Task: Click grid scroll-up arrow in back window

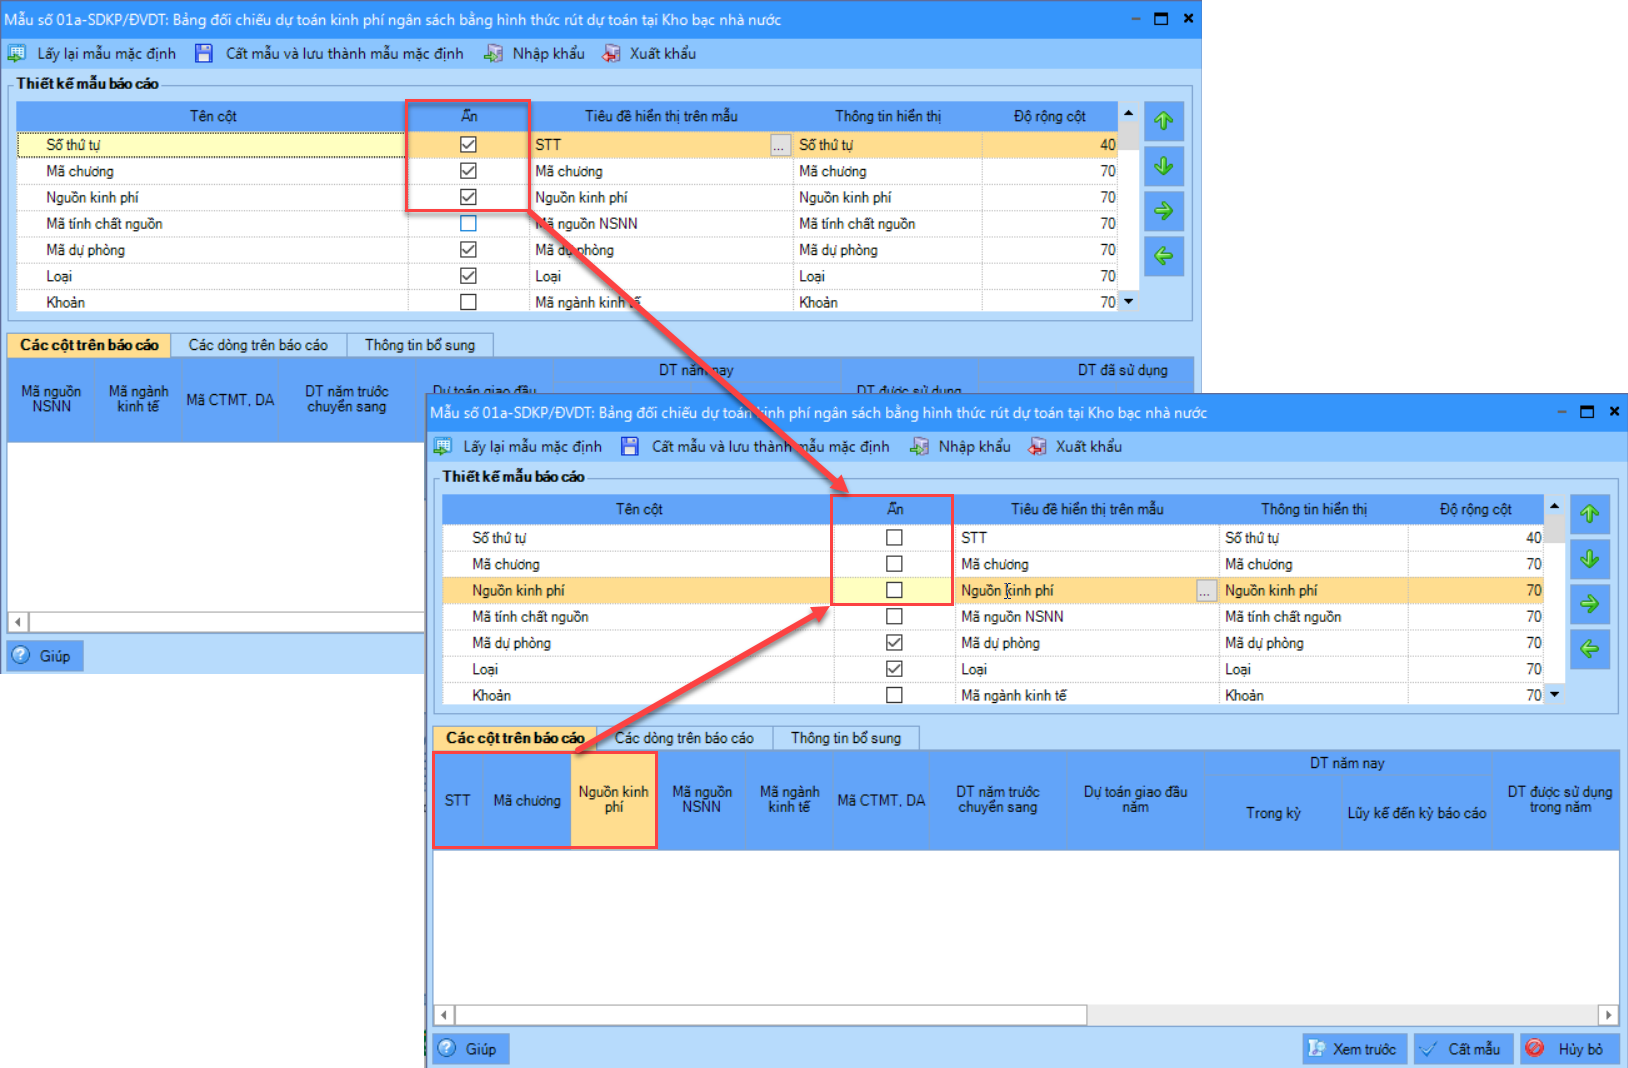Action: 1129,112
